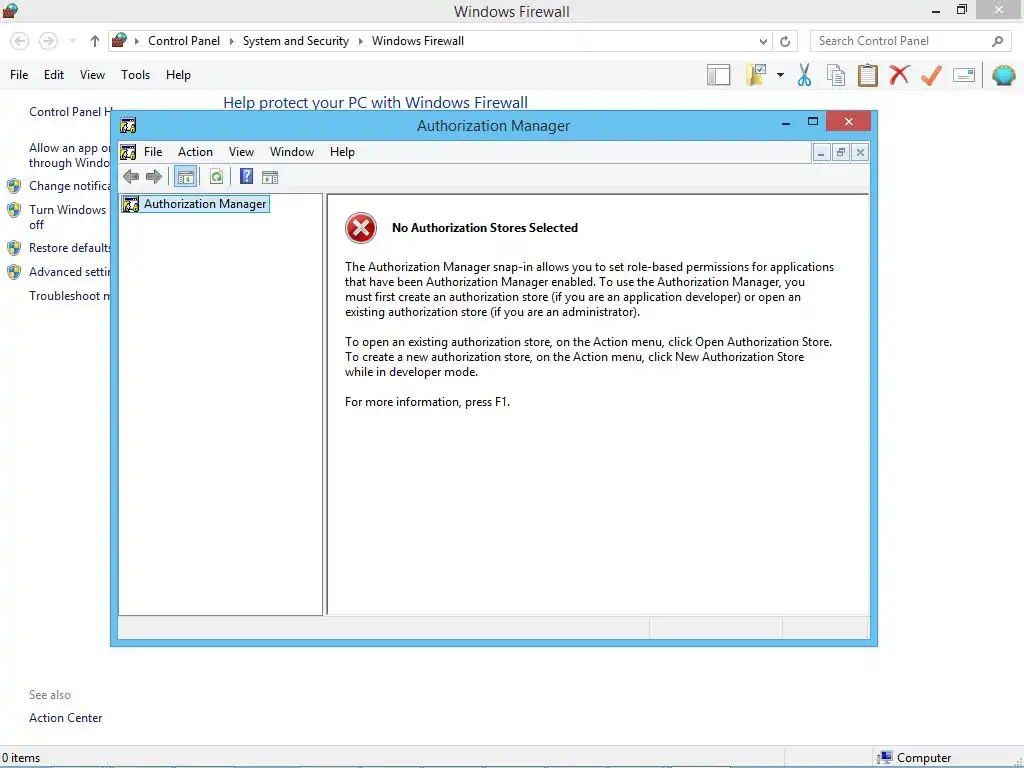
Task: Open Window menu in Authorization Manager
Action: pyautogui.click(x=292, y=152)
